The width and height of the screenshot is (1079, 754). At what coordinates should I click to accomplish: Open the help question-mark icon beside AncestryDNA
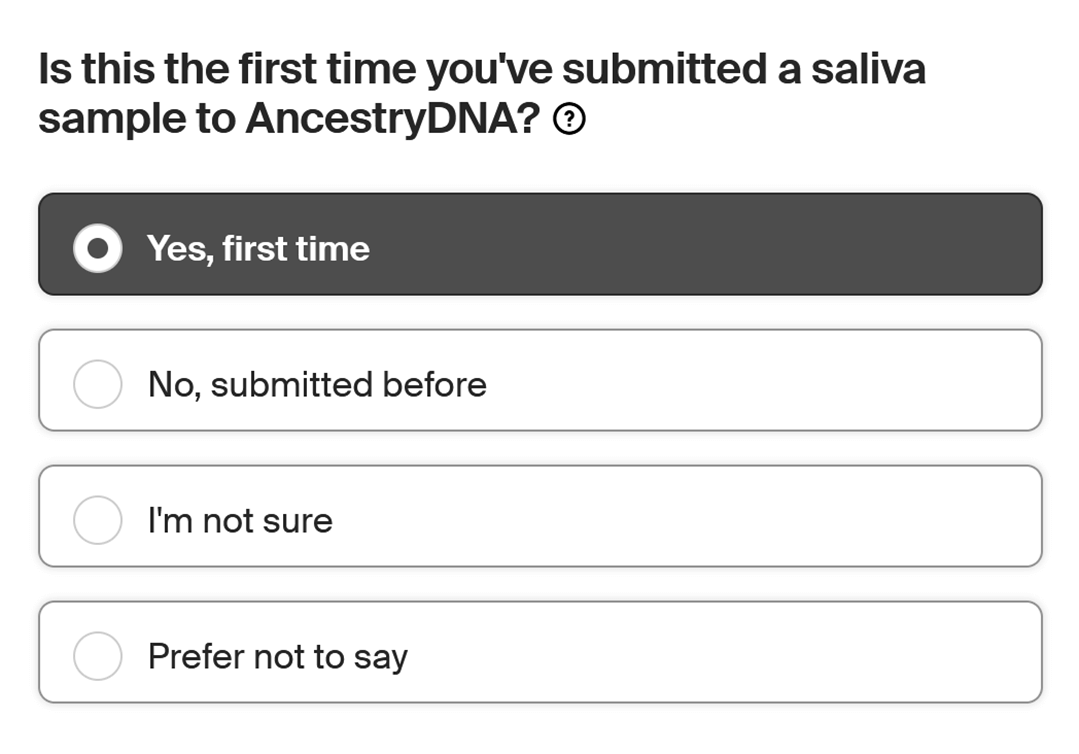coord(569,119)
